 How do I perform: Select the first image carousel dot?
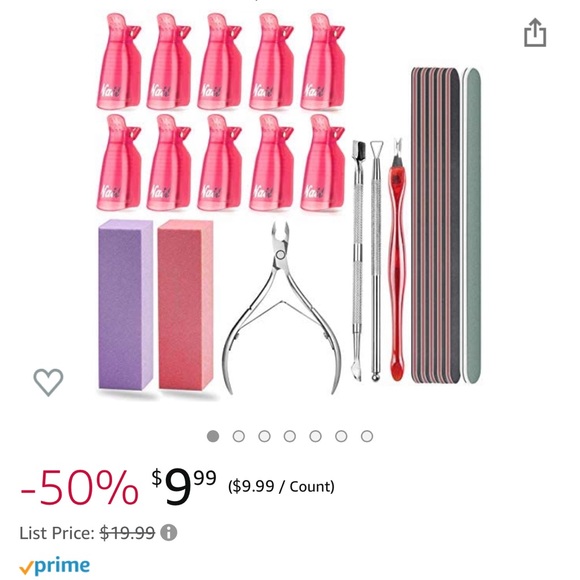coord(213,436)
